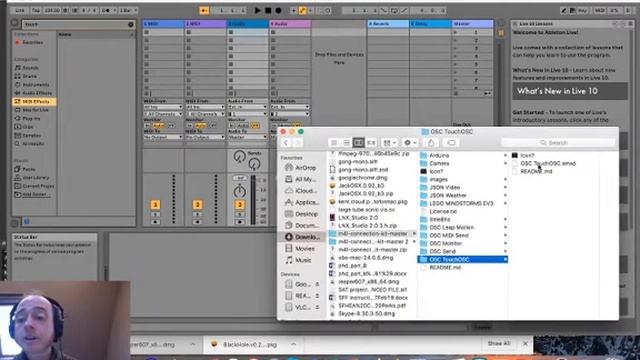Toggle the Follow button in Ableton transport
The width and height of the screenshot is (640, 360).
pyautogui.click(x=204, y=11)
